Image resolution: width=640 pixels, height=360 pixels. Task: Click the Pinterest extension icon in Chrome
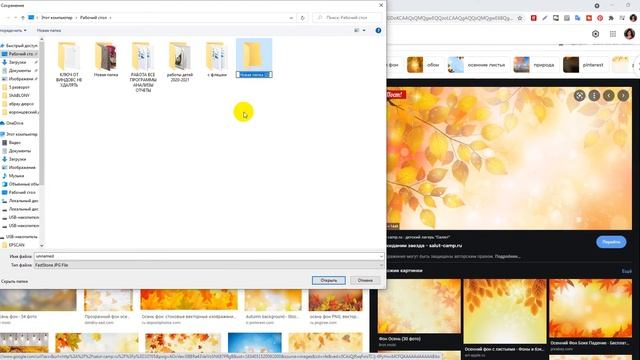pos(600,18)
